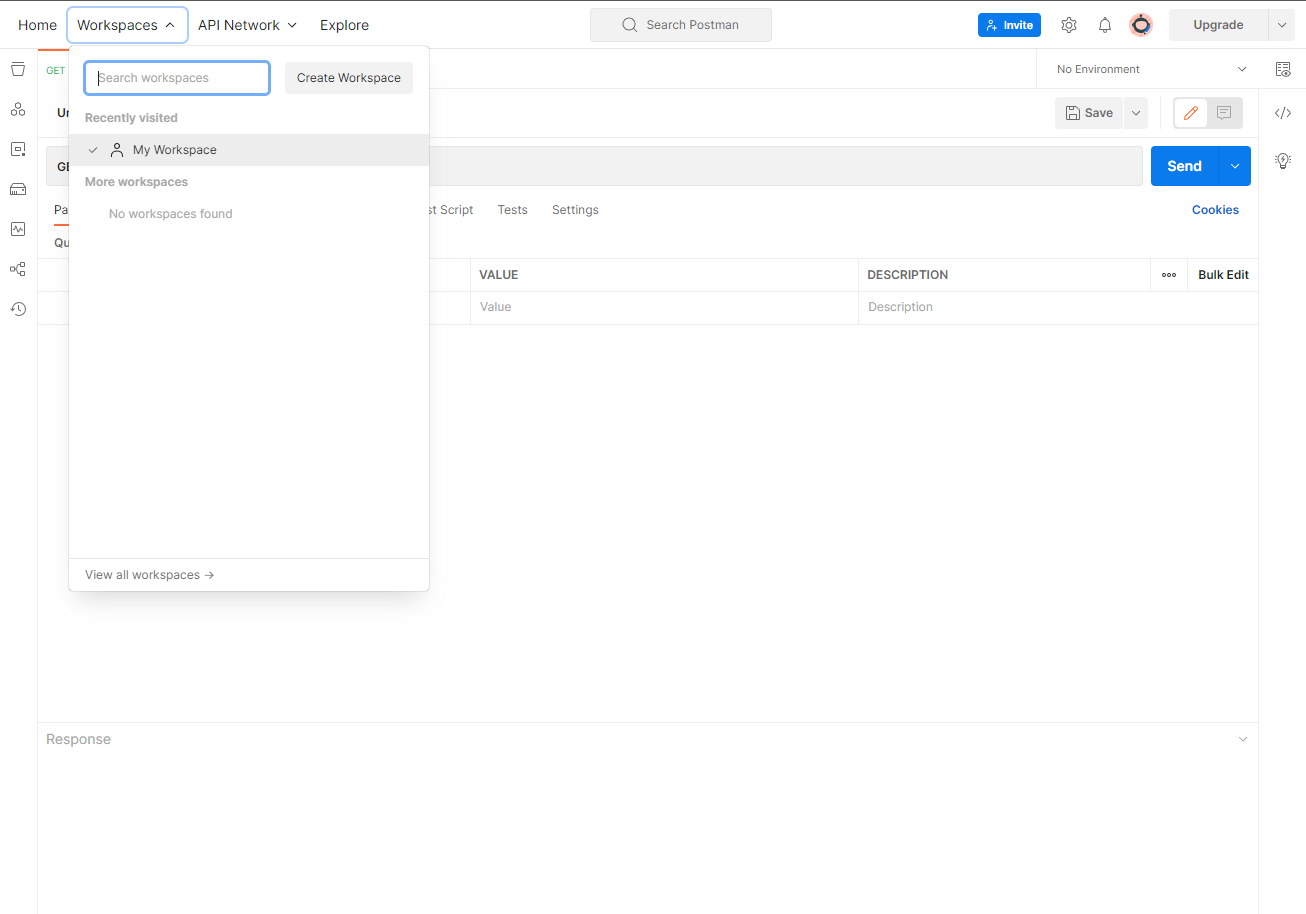The height and width of the screenshot is (914, 1306).
Task: Click the Save button
Action: (x=1089, y=113)
